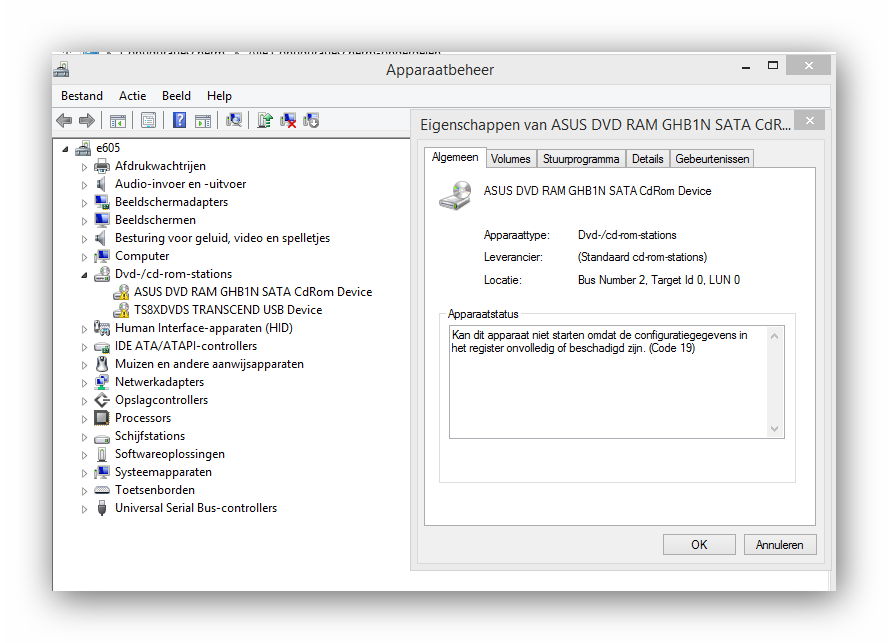
Task: Click the last toolbar icon with down arrow
Action: (311, 121)
